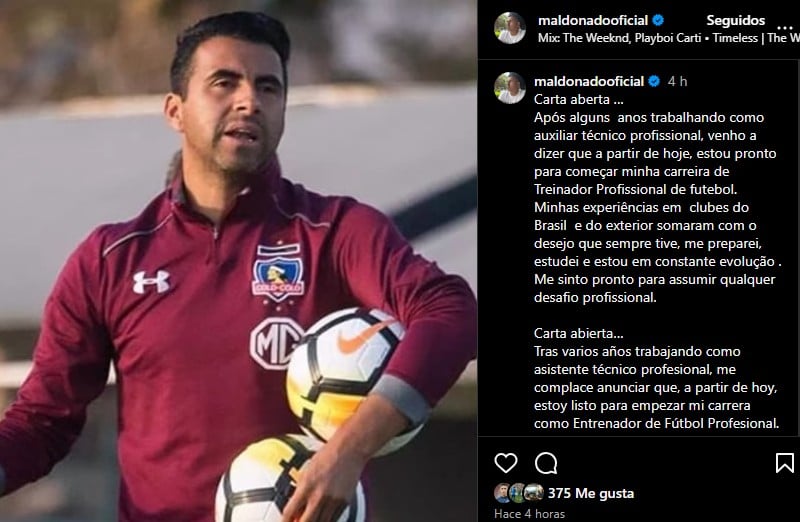
Task: Click the 4 h caption timestamp
Action: (x=678, y=81)
